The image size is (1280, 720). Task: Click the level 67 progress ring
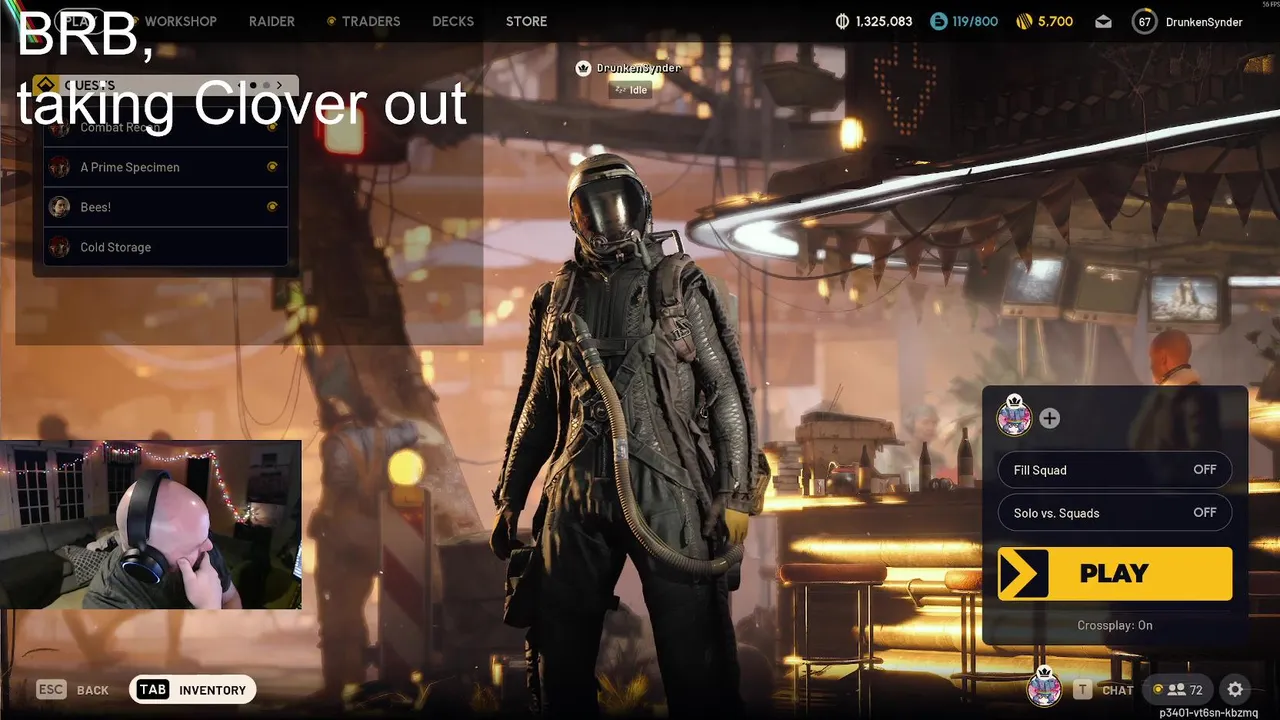[x=1145, y=21]
